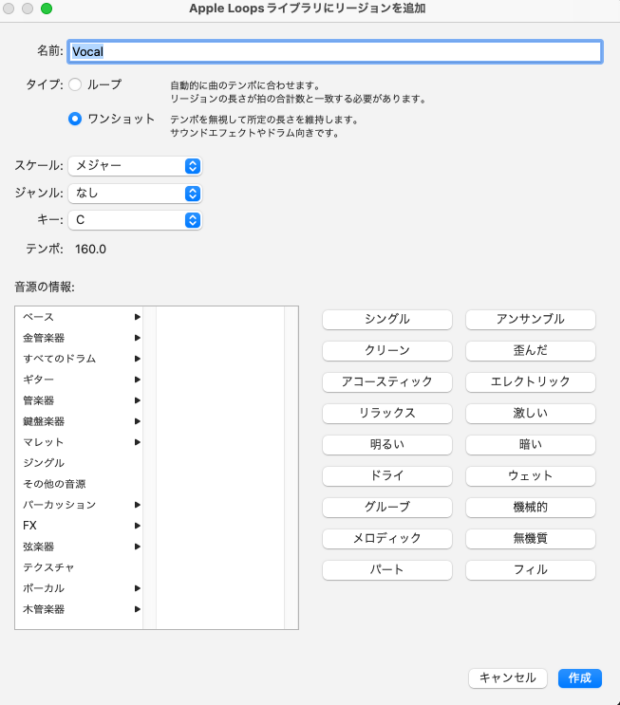
Task: Click the キャンセル button
Action: click(x=508, y=678)
